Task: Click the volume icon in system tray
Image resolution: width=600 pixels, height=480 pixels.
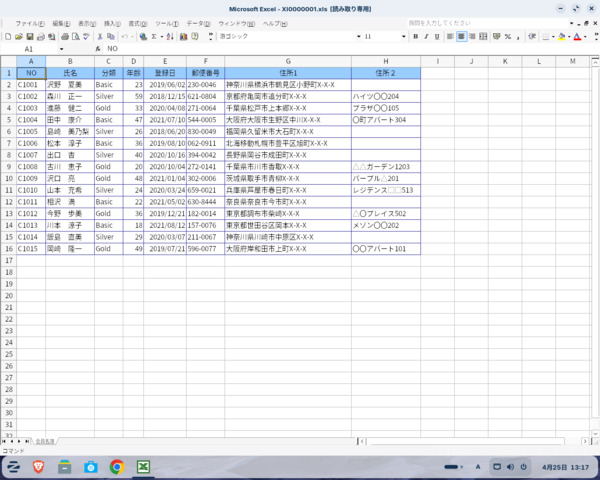Action: pos(510,467)
